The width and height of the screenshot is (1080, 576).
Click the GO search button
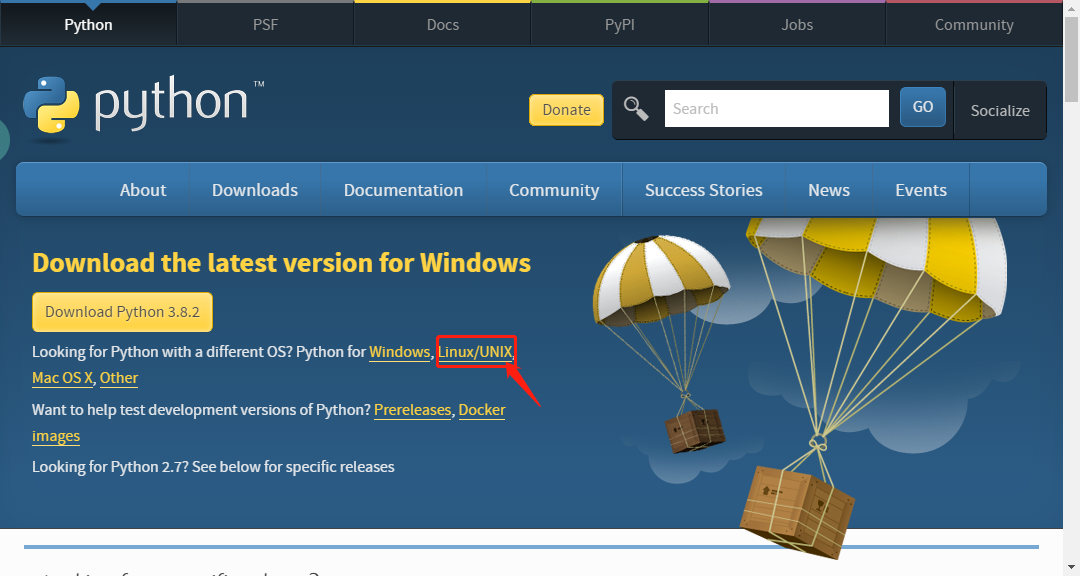923,107
